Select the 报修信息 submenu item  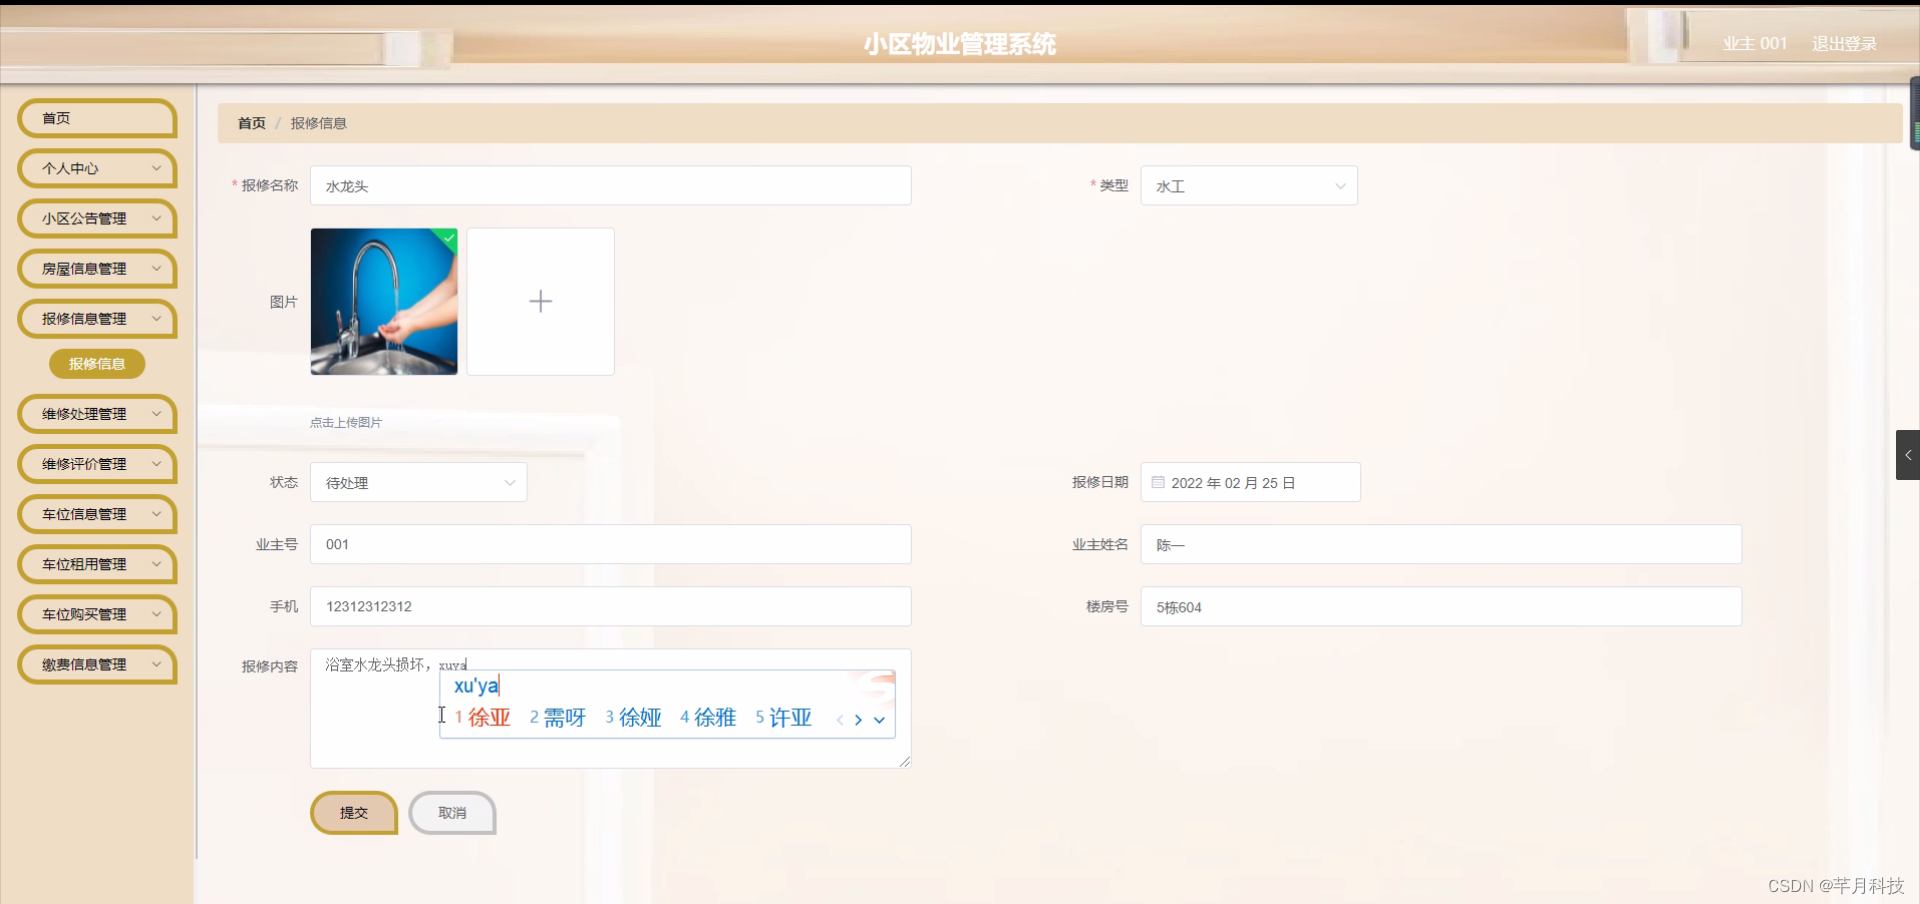point(96,364)
